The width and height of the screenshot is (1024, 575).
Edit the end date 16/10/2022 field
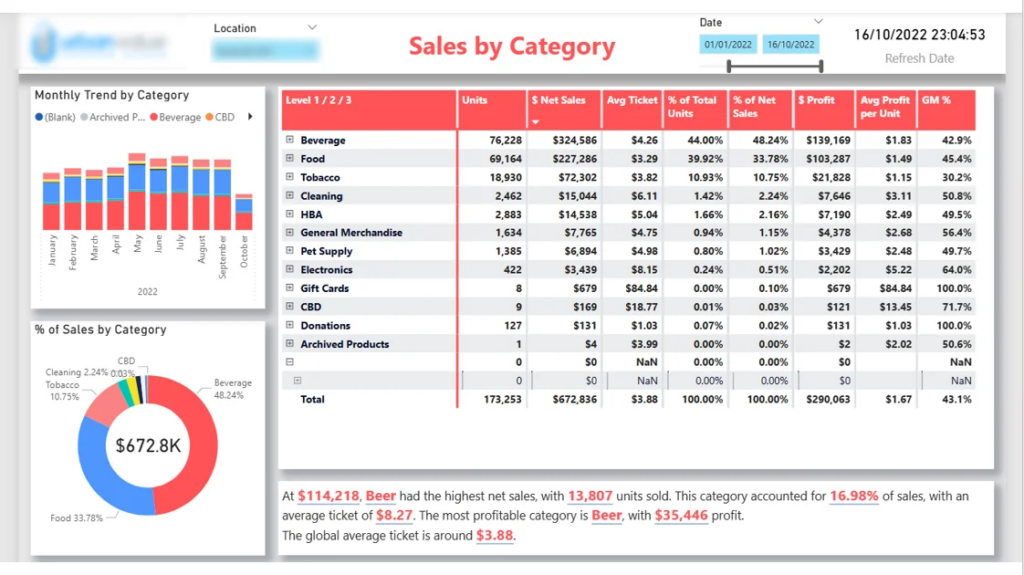pyautogui.click(x=790, y=44)
